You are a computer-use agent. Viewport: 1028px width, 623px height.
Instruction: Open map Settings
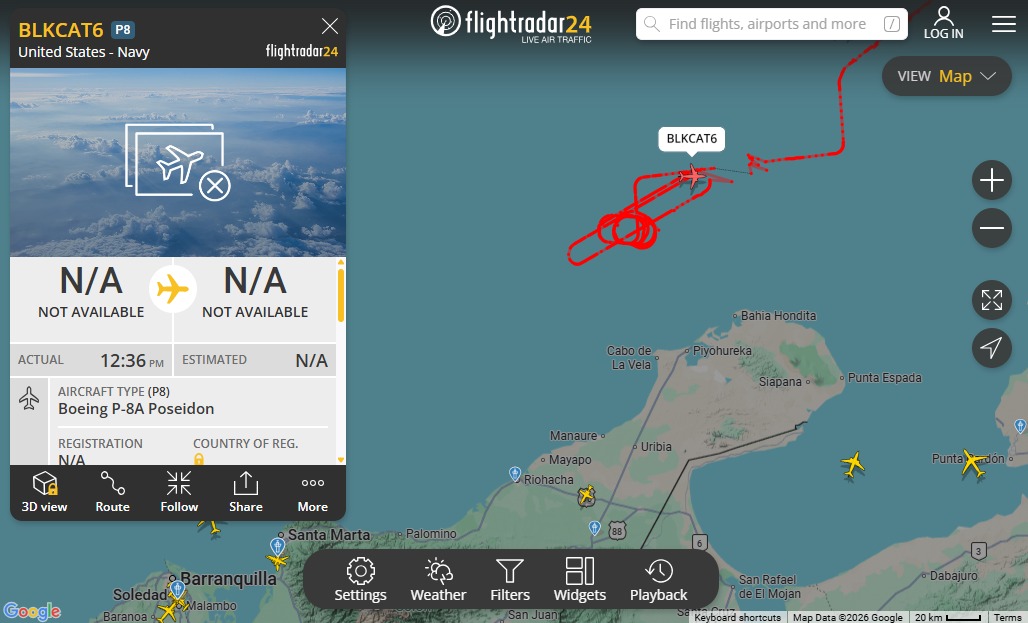click(x=361, y=580)
